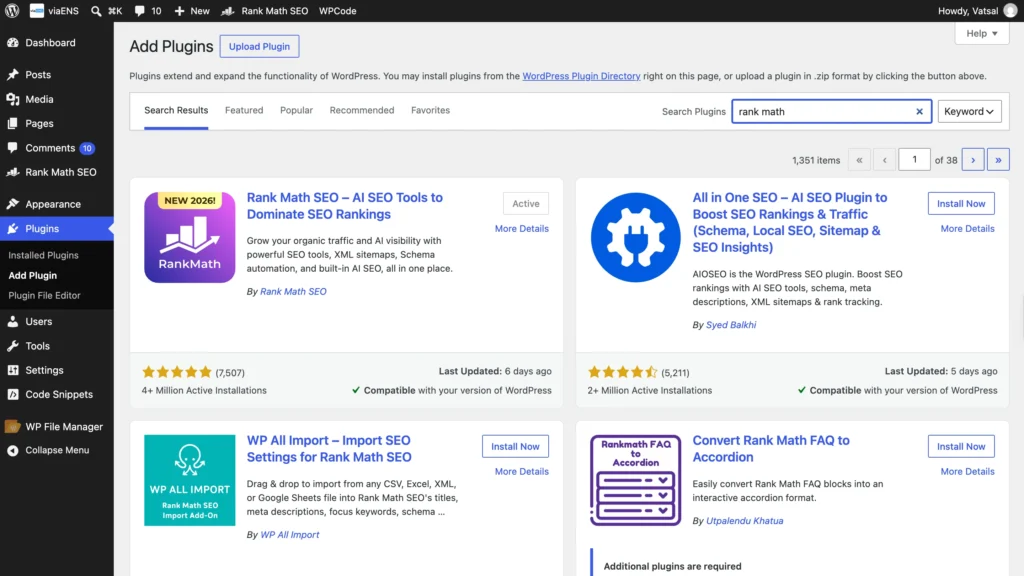
Task: Go to the next results page
Action: tap(973, 160)
